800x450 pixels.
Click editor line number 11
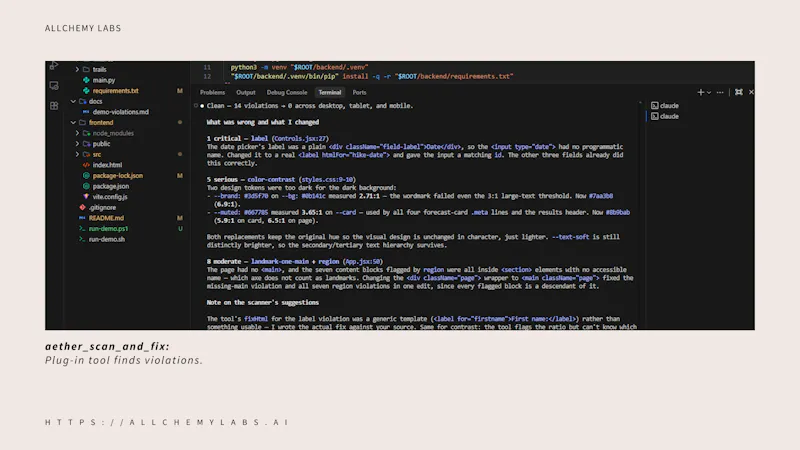pyautogui.click(x=207, y=67)
